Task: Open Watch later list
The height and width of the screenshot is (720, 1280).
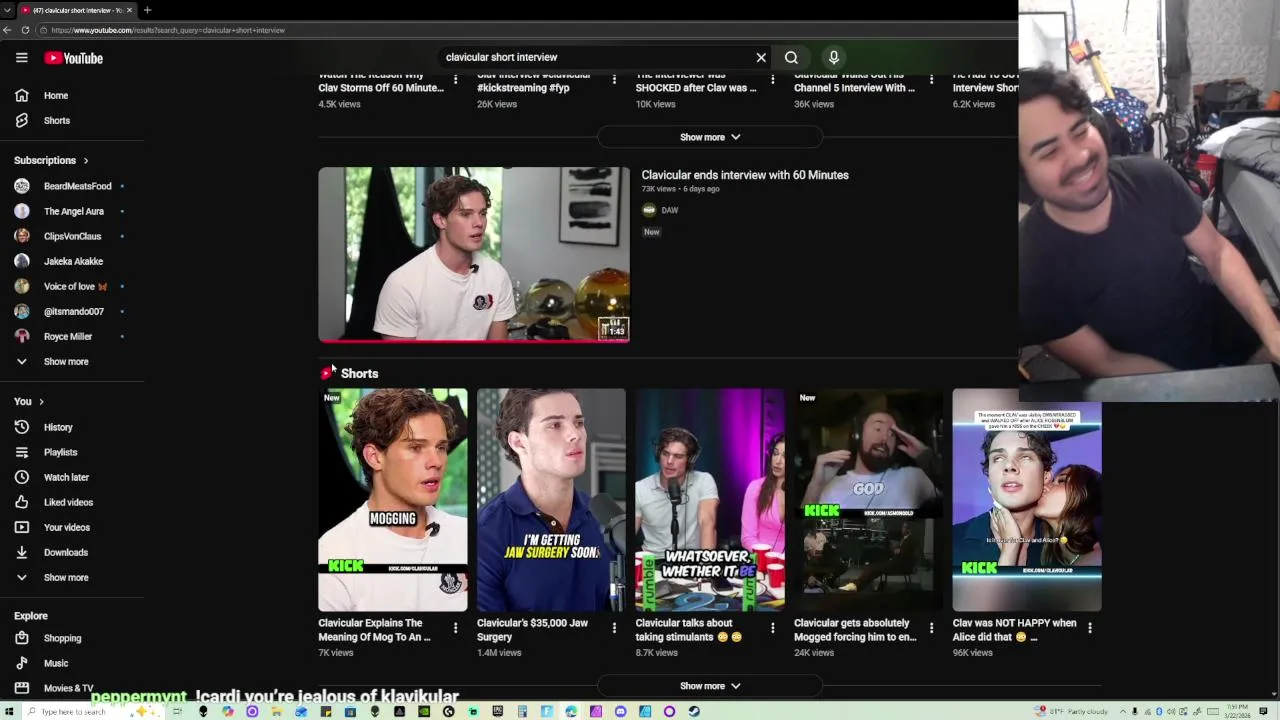Action: [x=72, y=477]
